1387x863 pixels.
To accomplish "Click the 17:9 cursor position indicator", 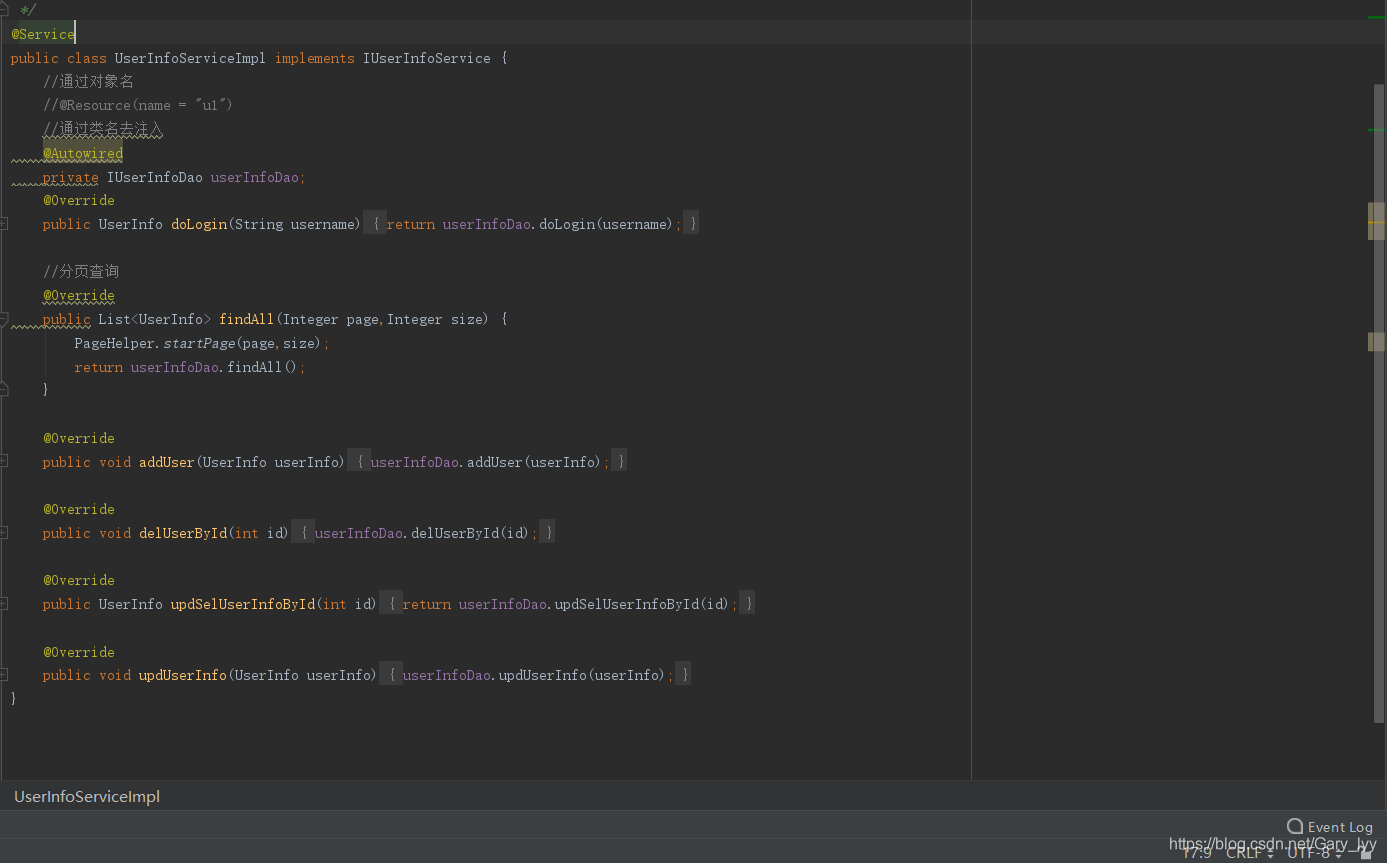I will (1197, 853).
